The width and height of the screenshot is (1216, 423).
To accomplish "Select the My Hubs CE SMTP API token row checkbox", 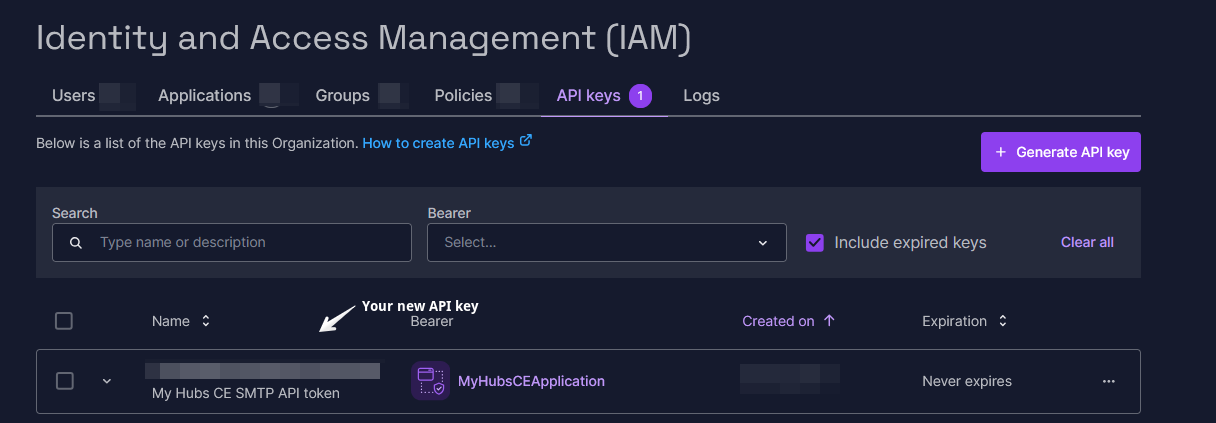I will [x=64, y=381].
